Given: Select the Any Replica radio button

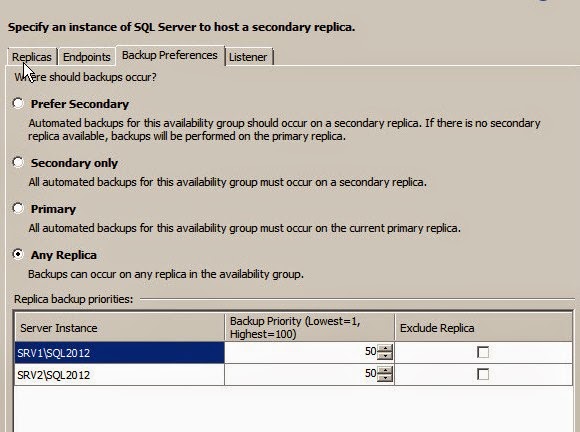Looking at the screenshot, I should click(x=18, y=254).
